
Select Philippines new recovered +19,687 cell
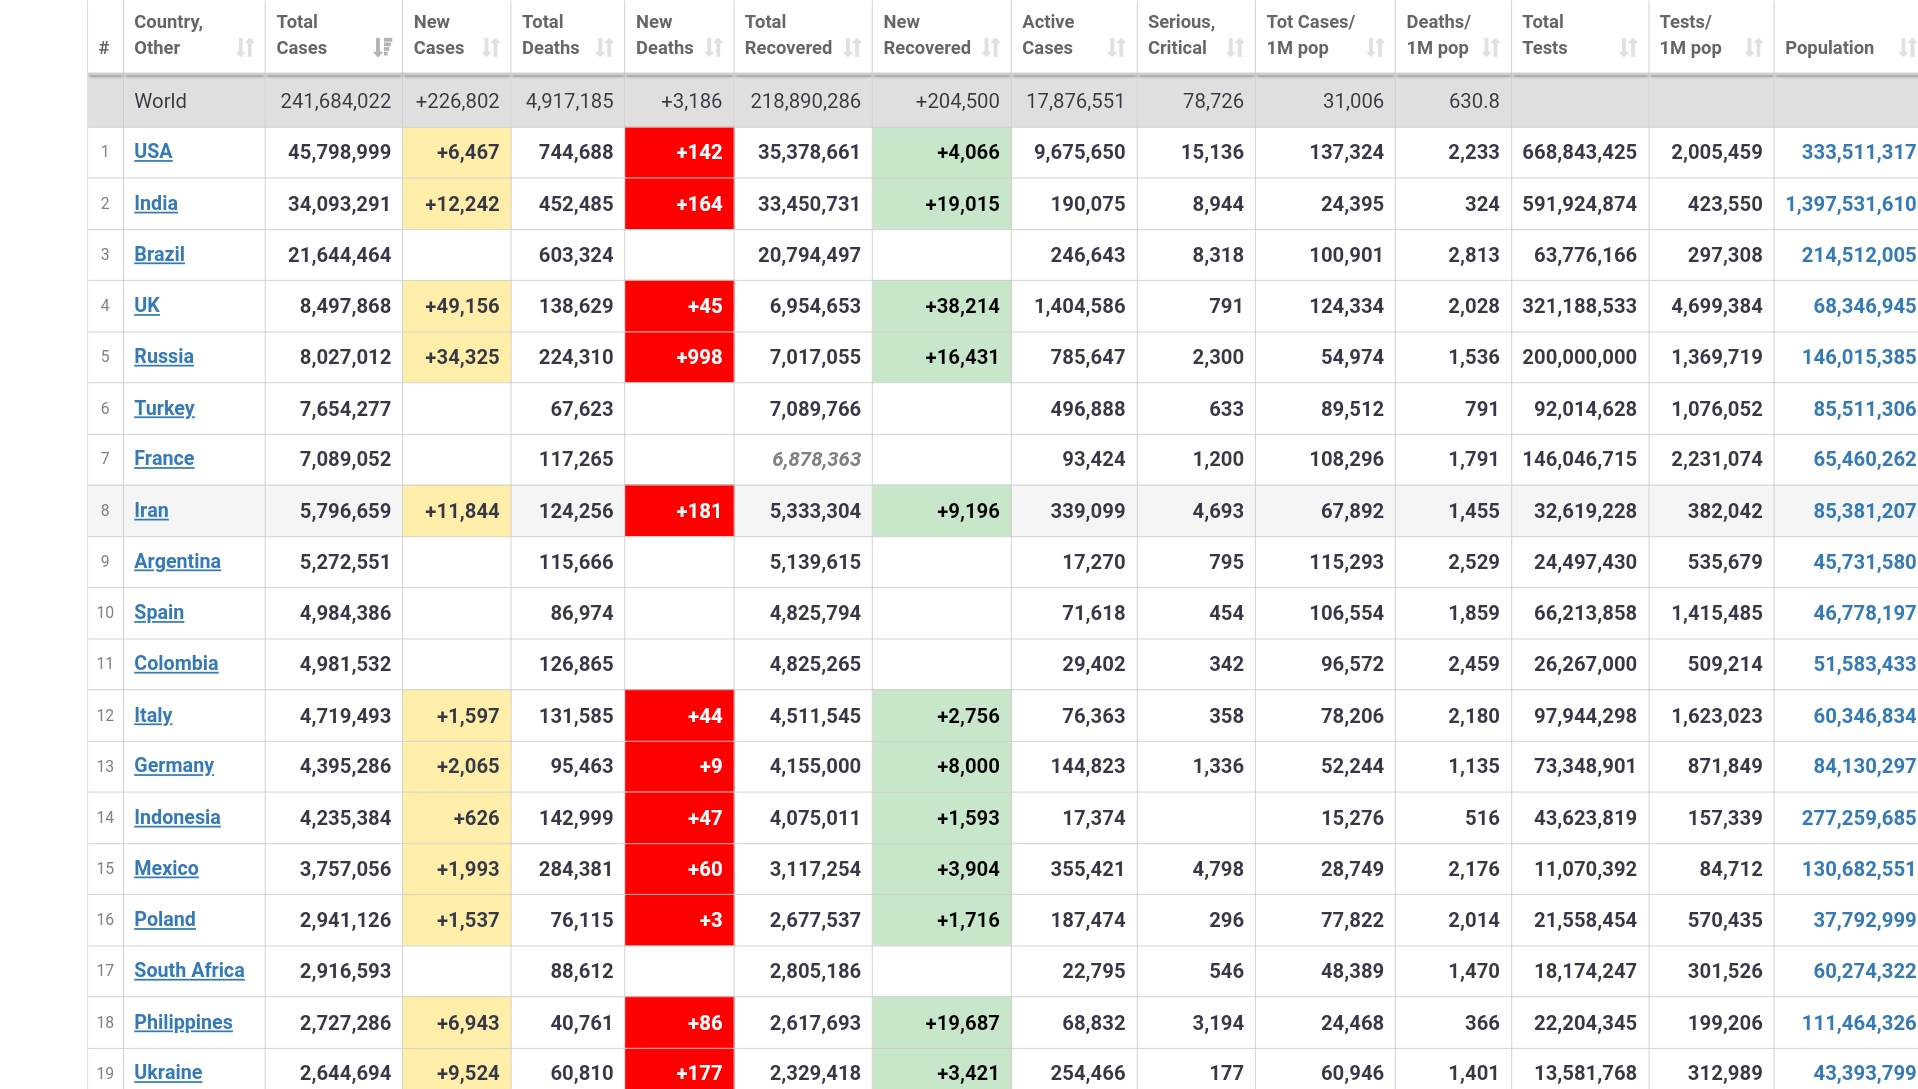(942, 1023)
